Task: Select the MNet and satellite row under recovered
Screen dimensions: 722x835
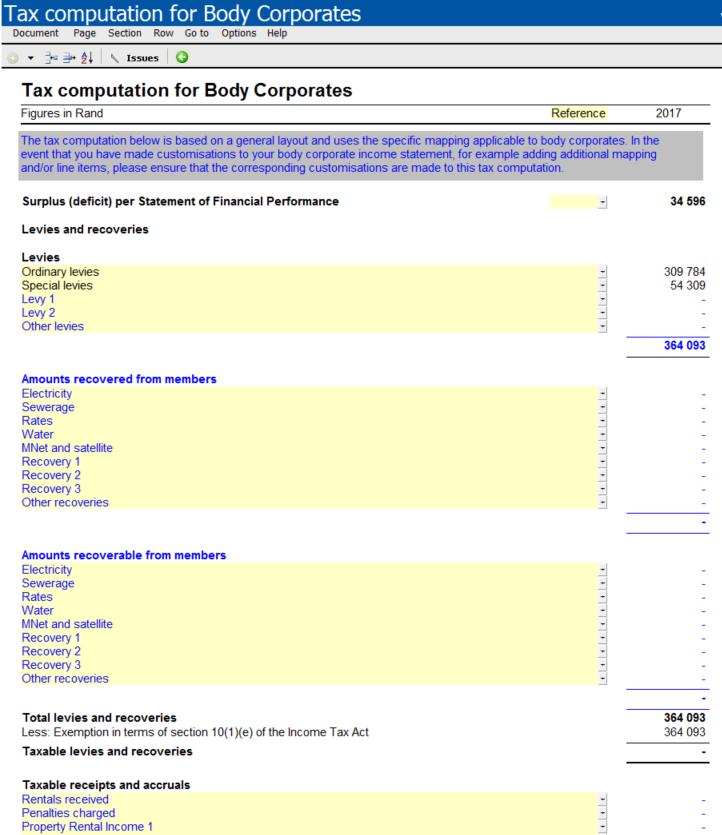Action: pos(67,448)
